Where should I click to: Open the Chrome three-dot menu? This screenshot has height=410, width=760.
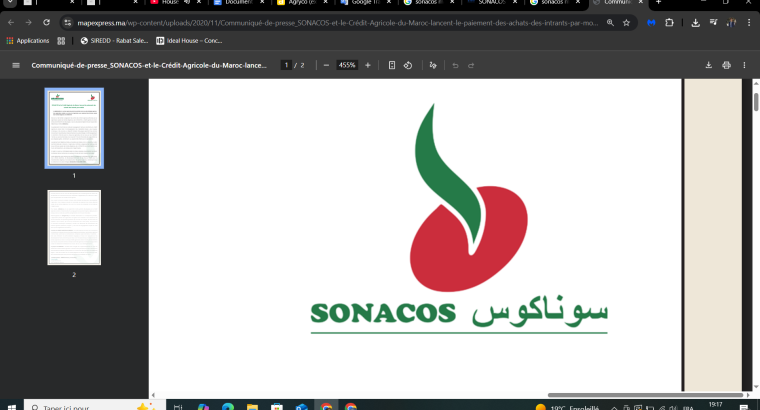pos(749,23)
